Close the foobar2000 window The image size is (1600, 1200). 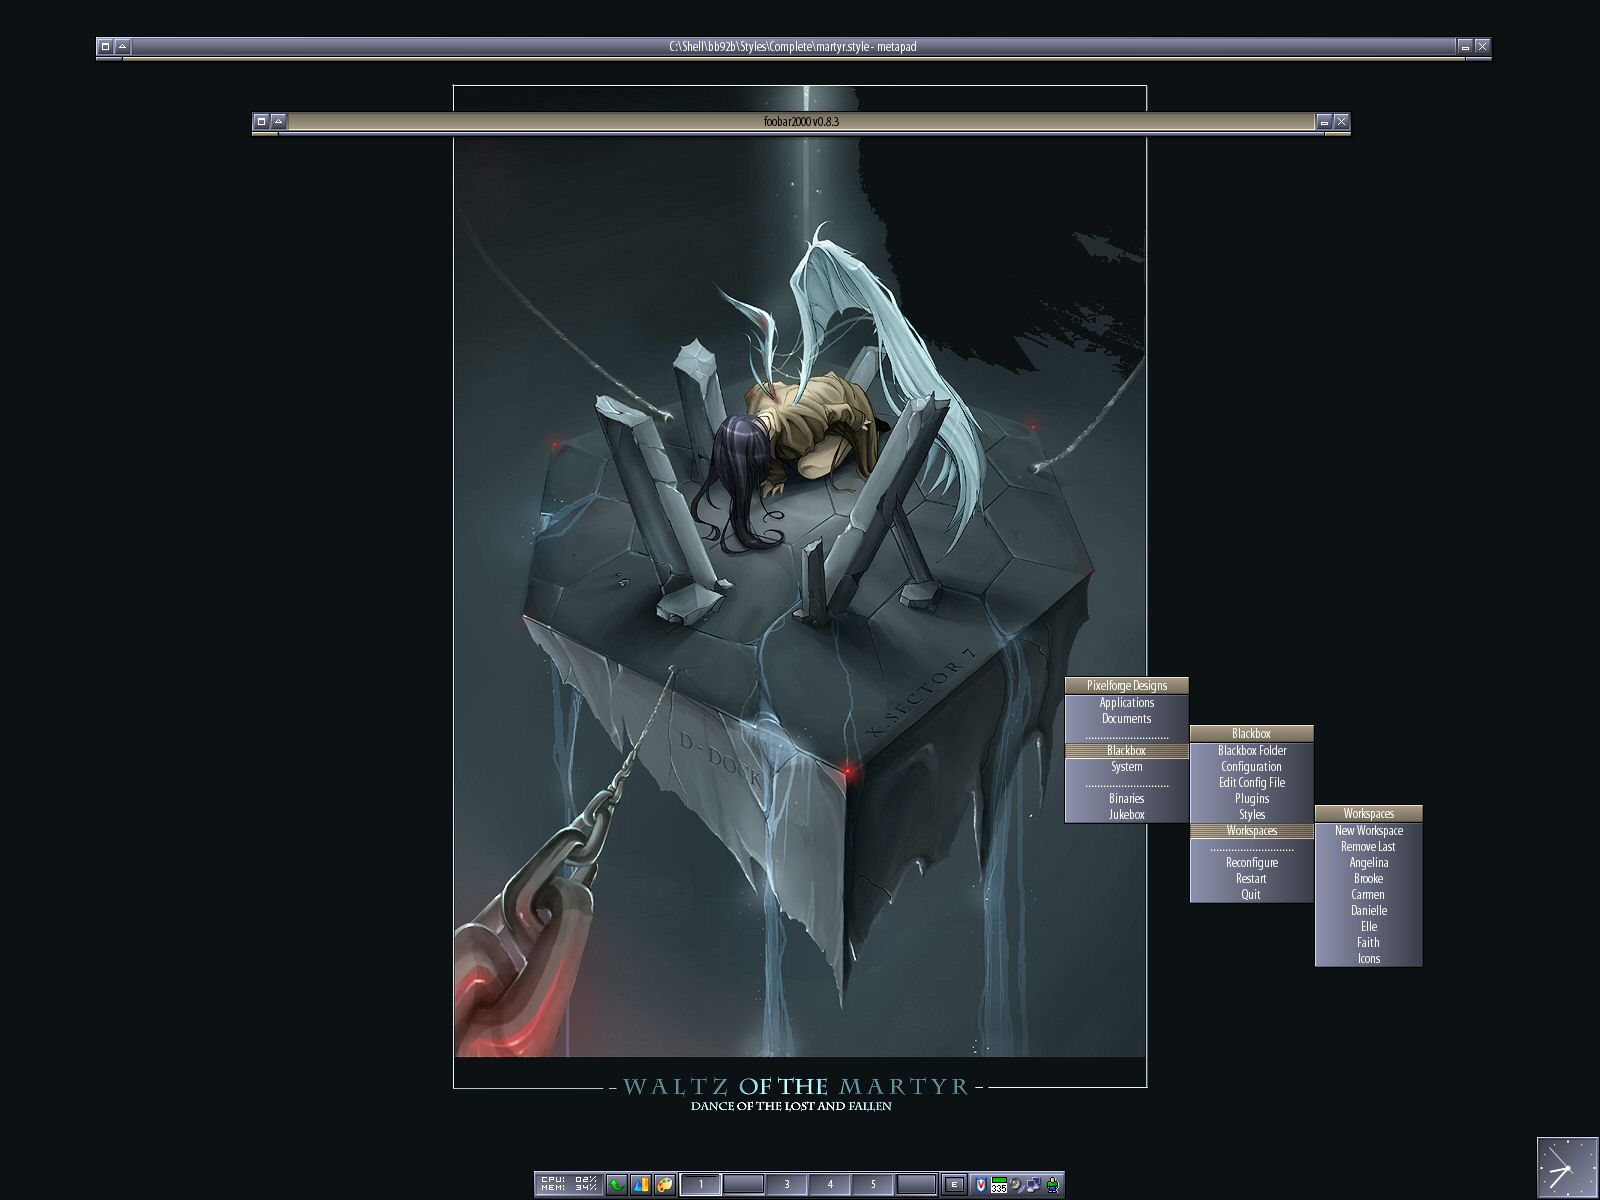pyautogui.click(x=1341, y=121)
